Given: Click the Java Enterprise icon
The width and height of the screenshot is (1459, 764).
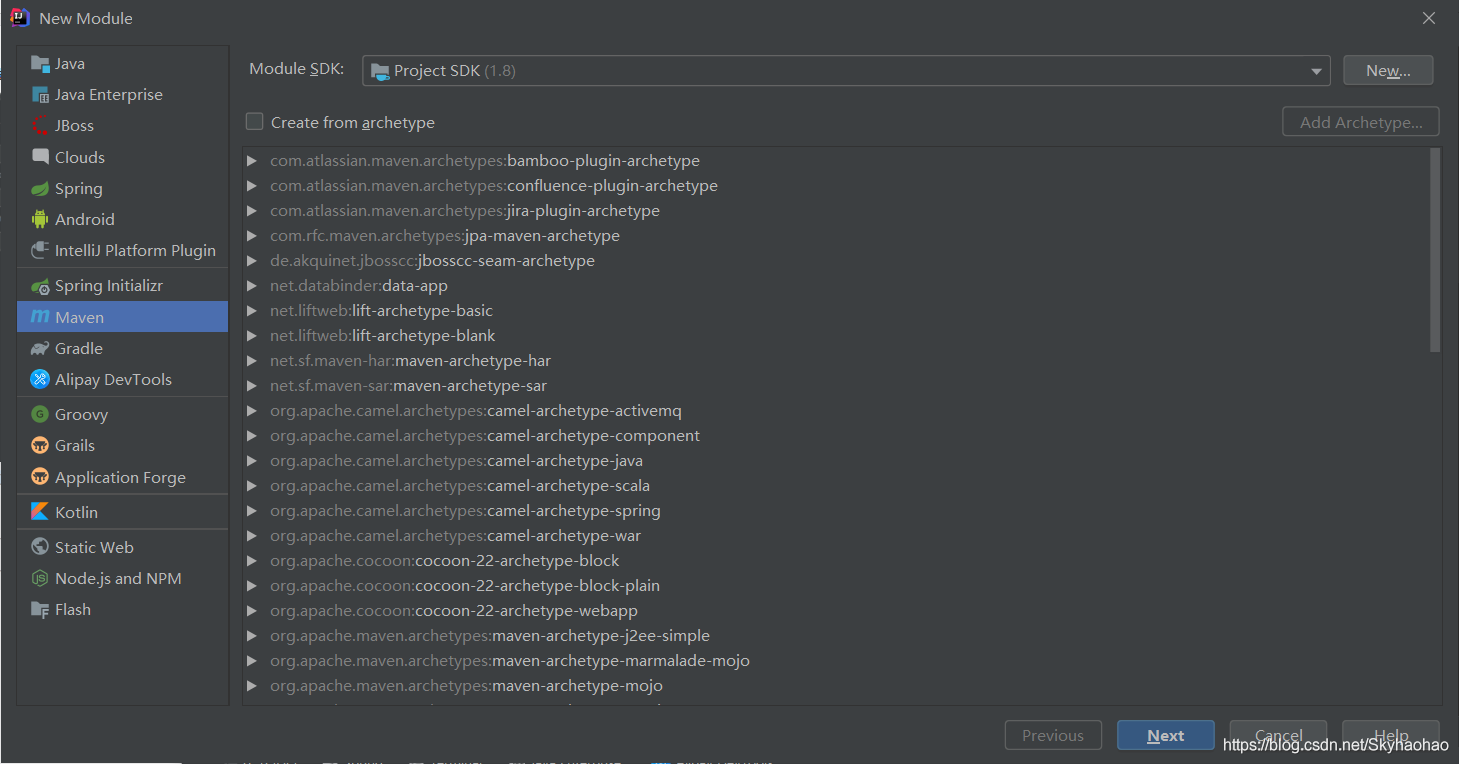Looking at the screenshot, I should click(x=40, y=95).
